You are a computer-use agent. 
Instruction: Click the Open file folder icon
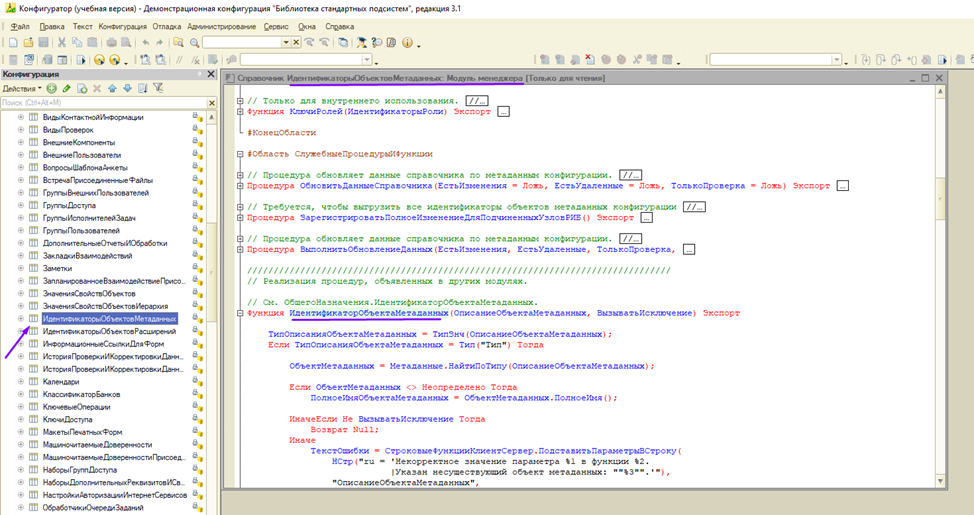coord(28,43)
